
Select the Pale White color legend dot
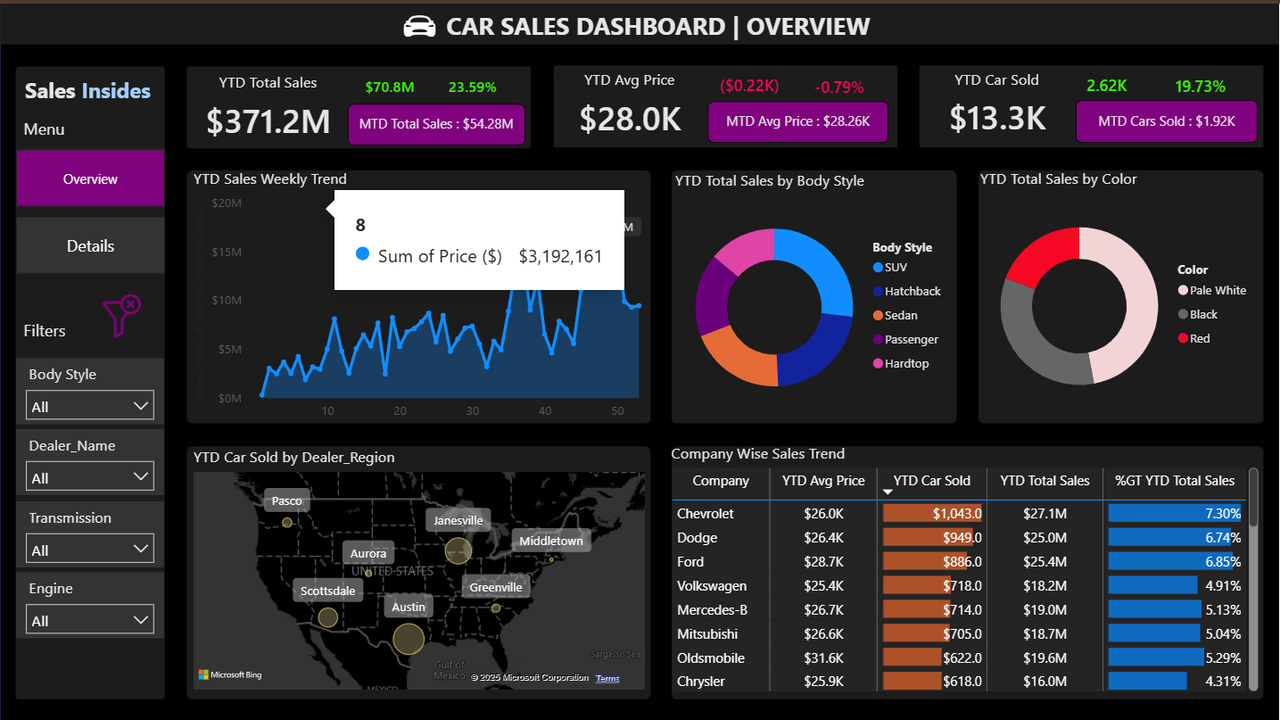1183,290
